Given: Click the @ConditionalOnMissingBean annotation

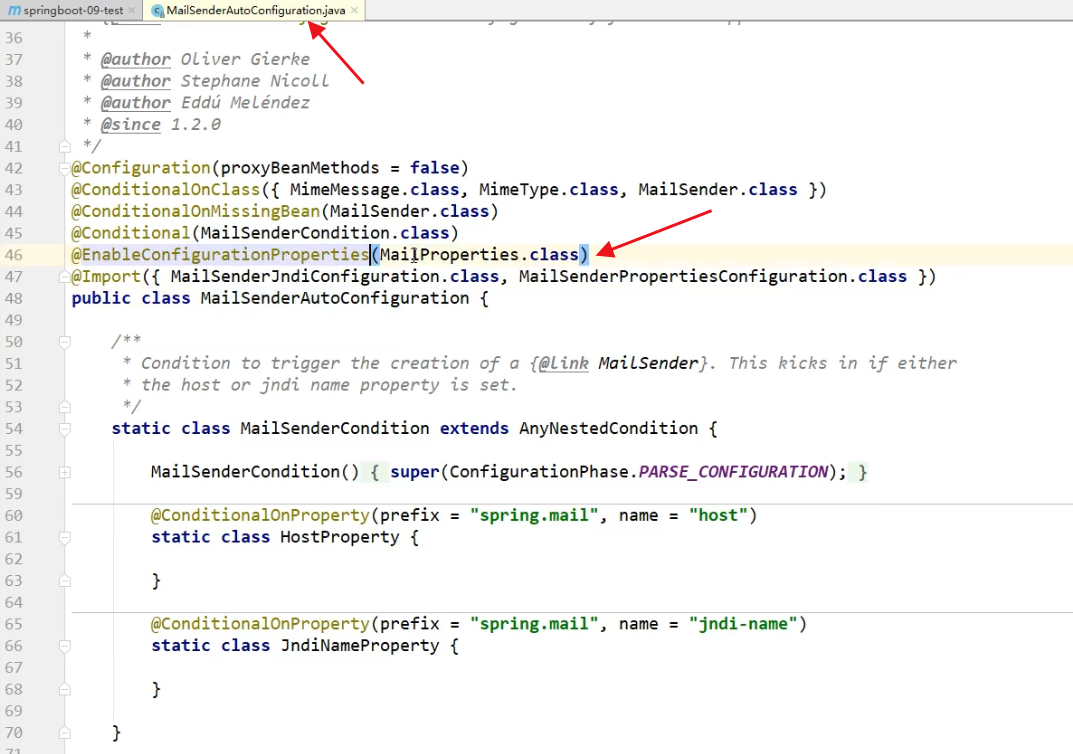Looking at the screenshot, I should coord(196,211).
